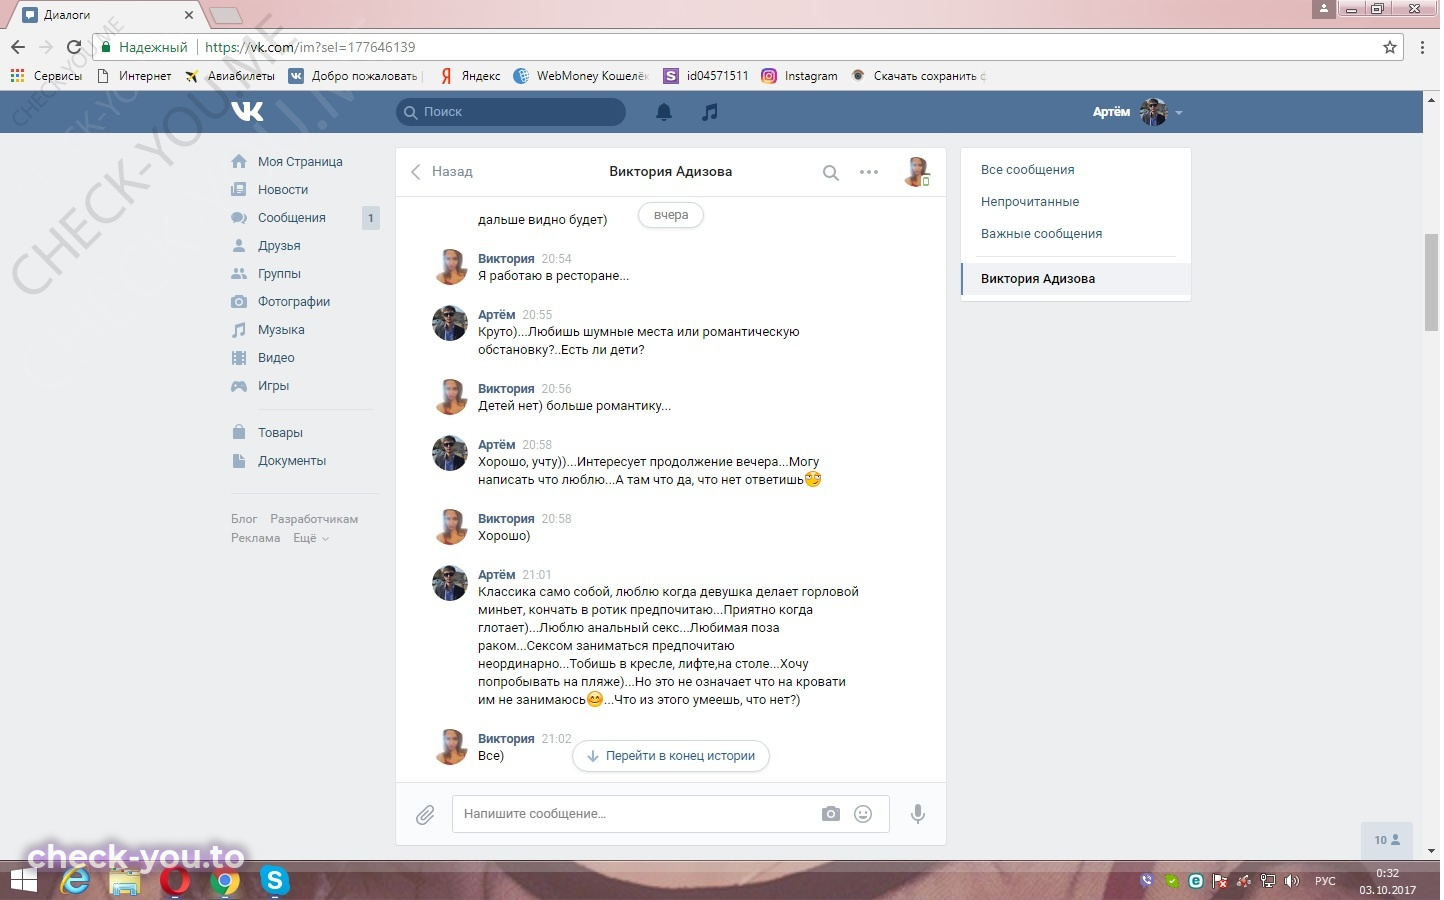Open Видео in sidebar
Viewport: 1444px width, 900px height.
(276, 357)
